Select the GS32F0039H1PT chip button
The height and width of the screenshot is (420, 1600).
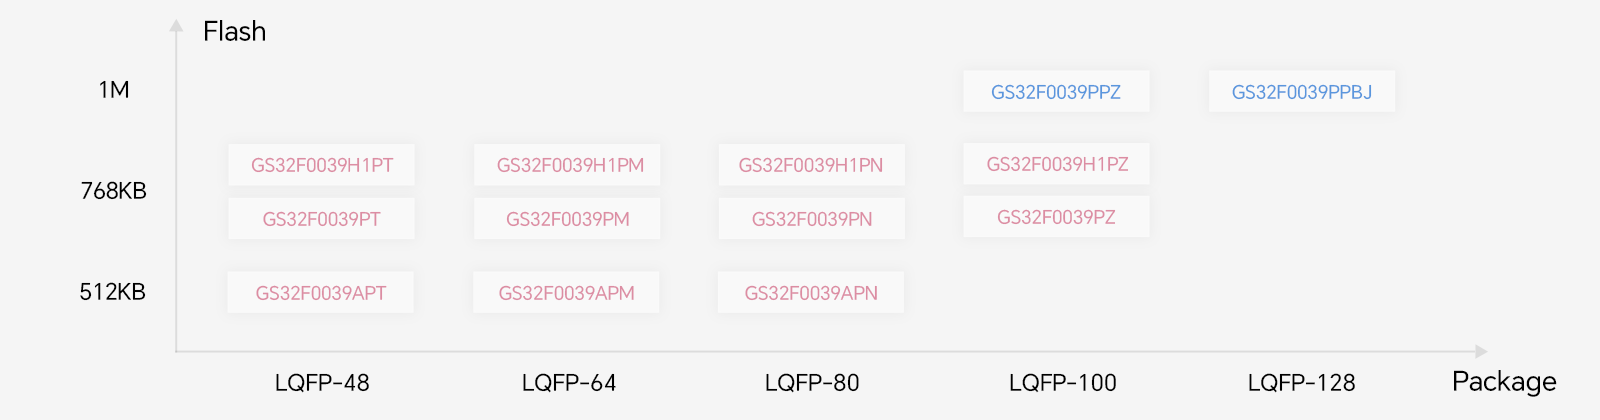click(x=321, y=165)
